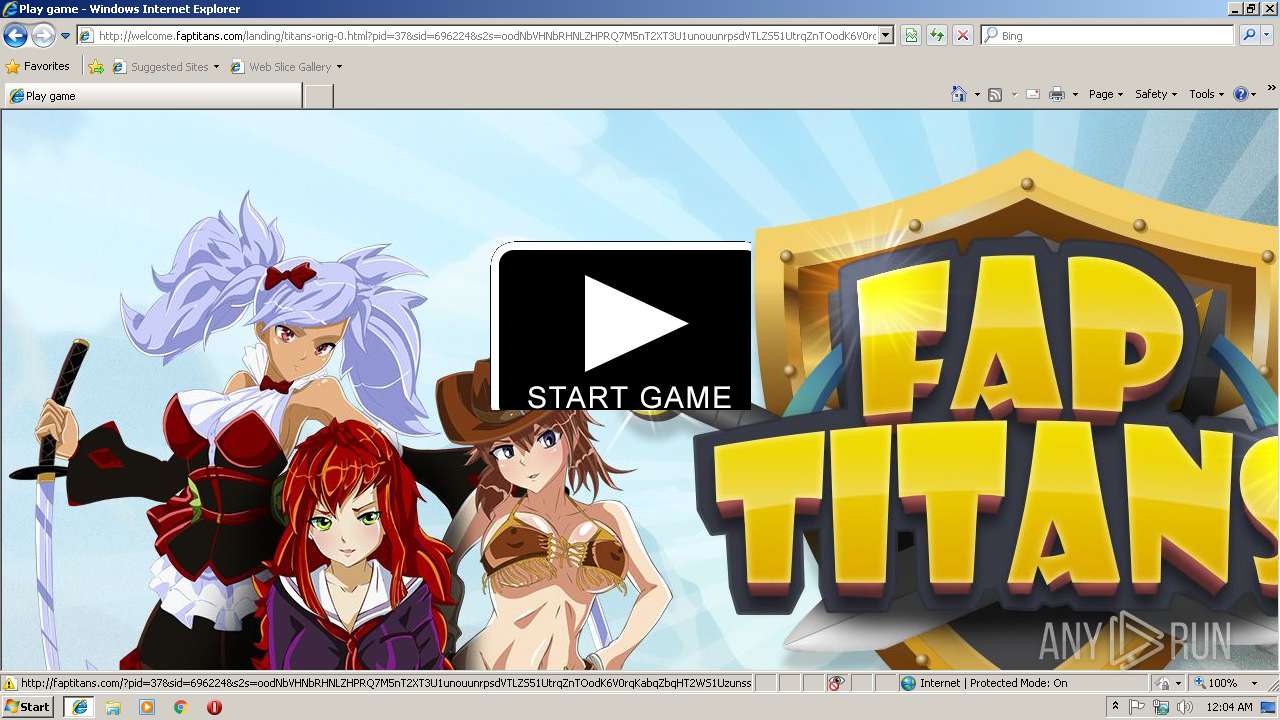Open the RSS feeds icon

coord(995,94)
